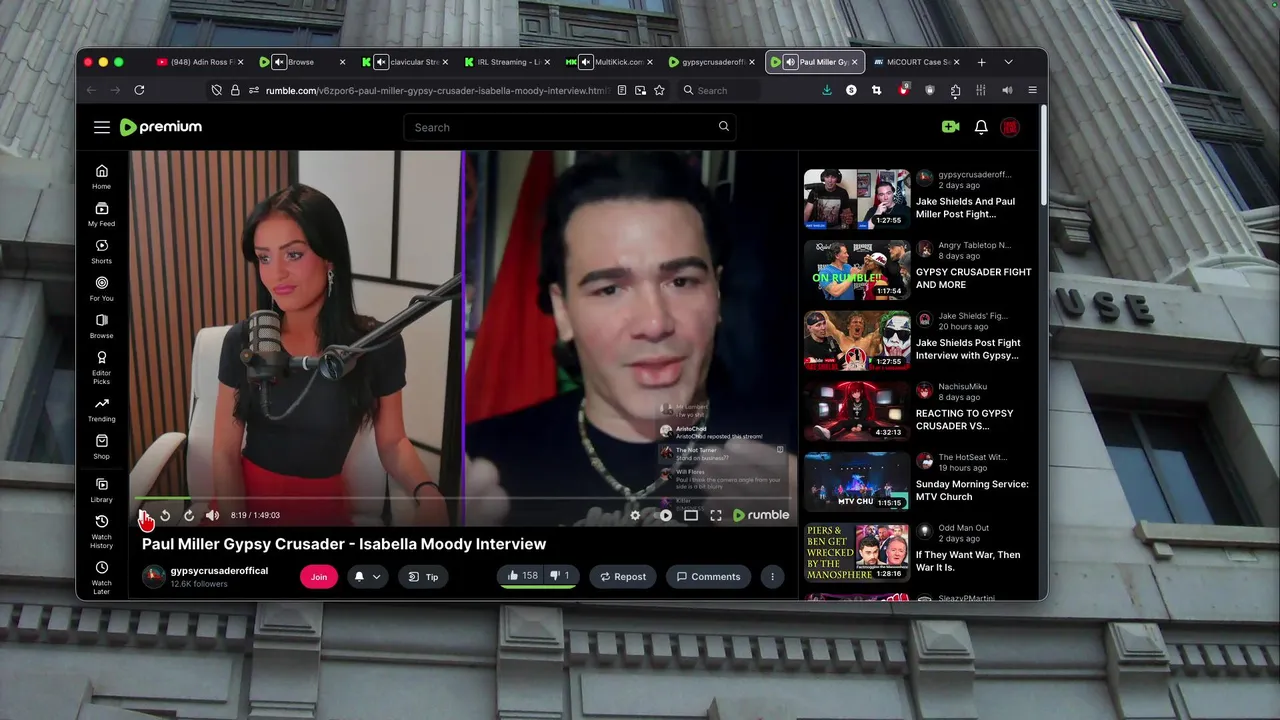Open the red user profile avatar
Viewport: 1280px width, 720px height.
(x=1010, y=127)
